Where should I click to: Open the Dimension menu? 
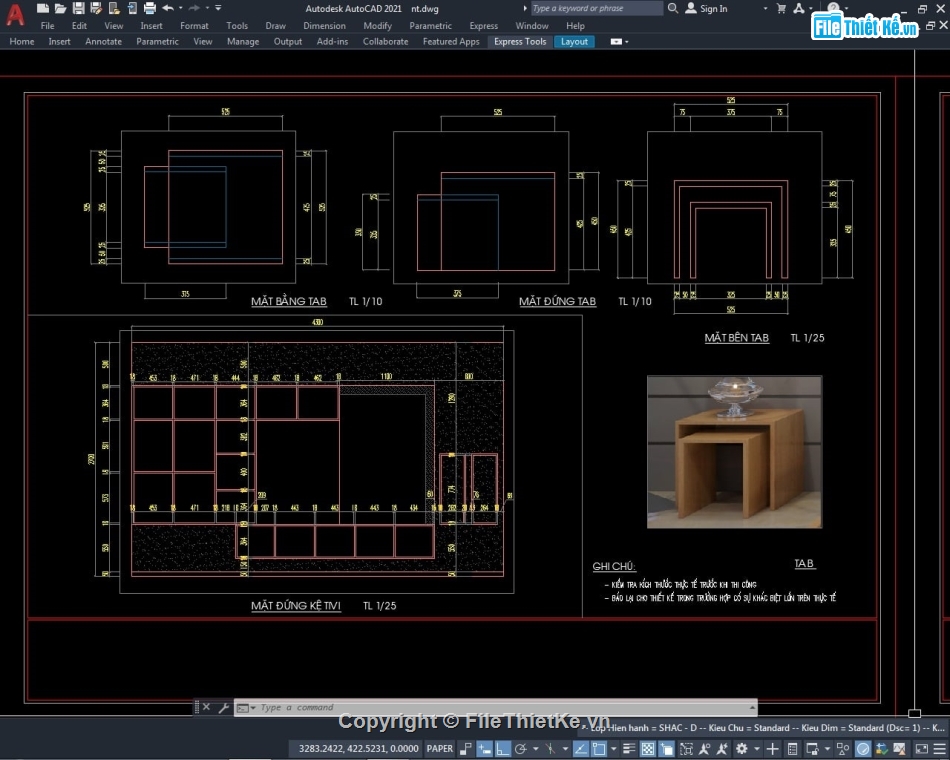[324, 25]
